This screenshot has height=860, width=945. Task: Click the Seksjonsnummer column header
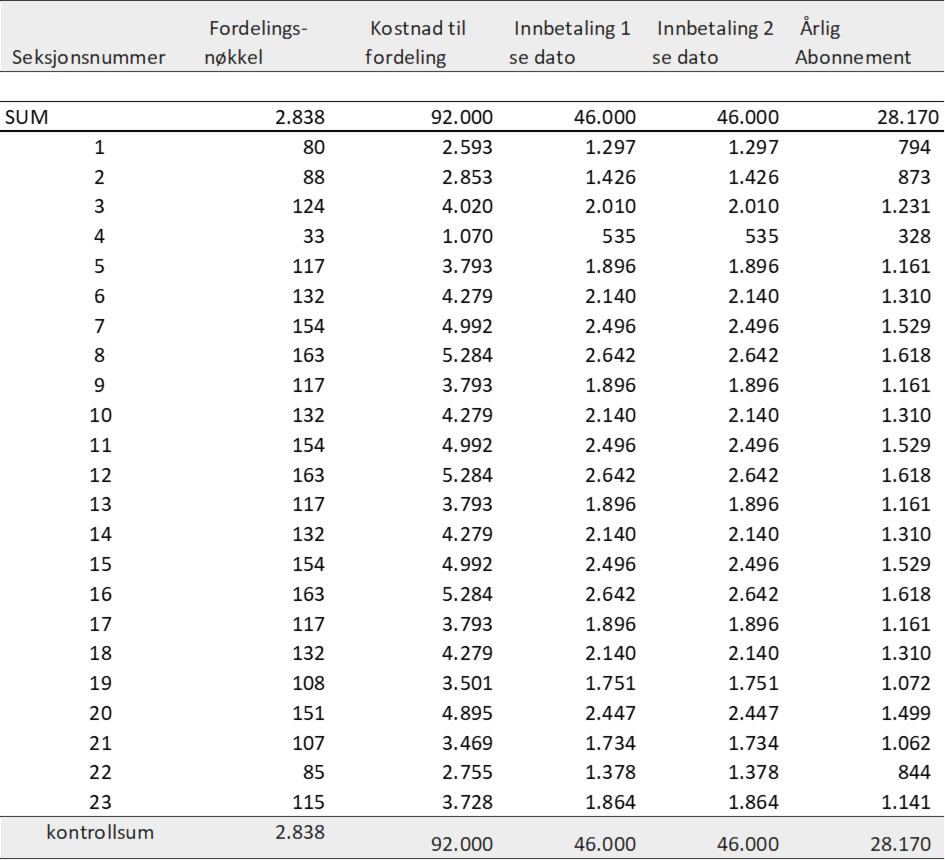(88, 57)
